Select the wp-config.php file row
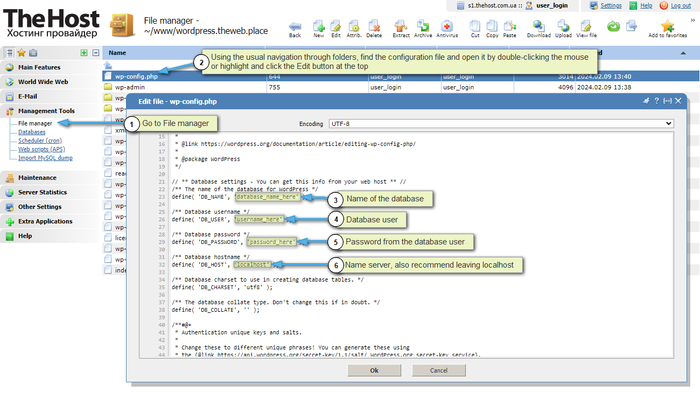 click(x=400, y=76)
